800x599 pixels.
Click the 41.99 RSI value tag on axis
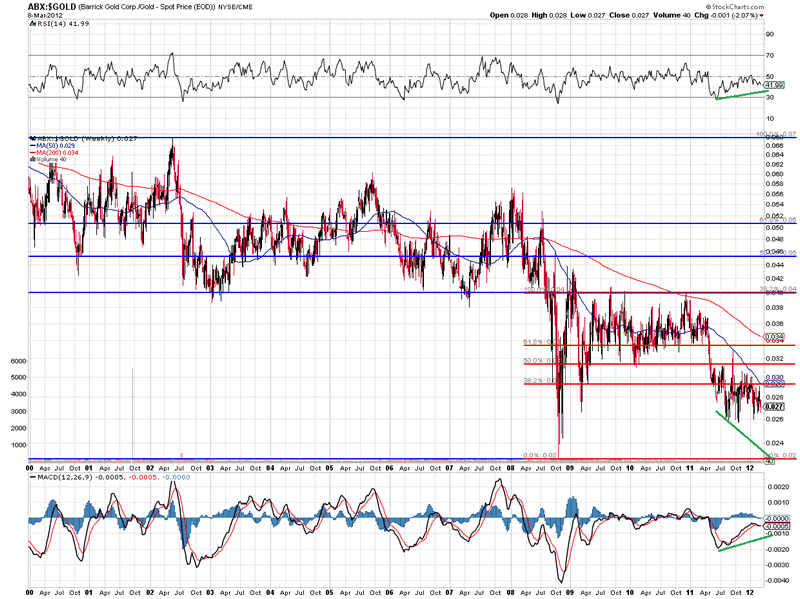pyautogui.click(x=775, y=85)
